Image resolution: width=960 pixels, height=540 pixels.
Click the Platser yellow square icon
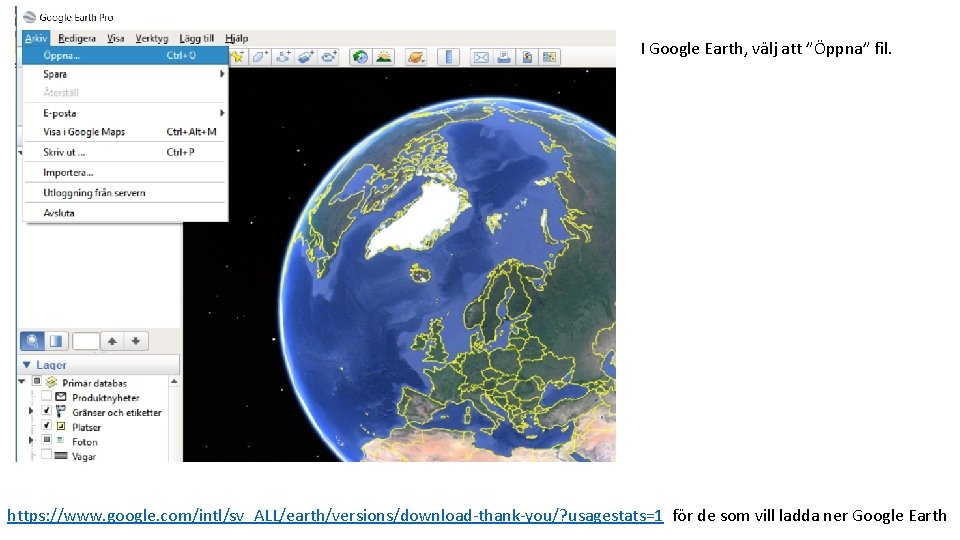pyautogui.click(x=61, y=426)
